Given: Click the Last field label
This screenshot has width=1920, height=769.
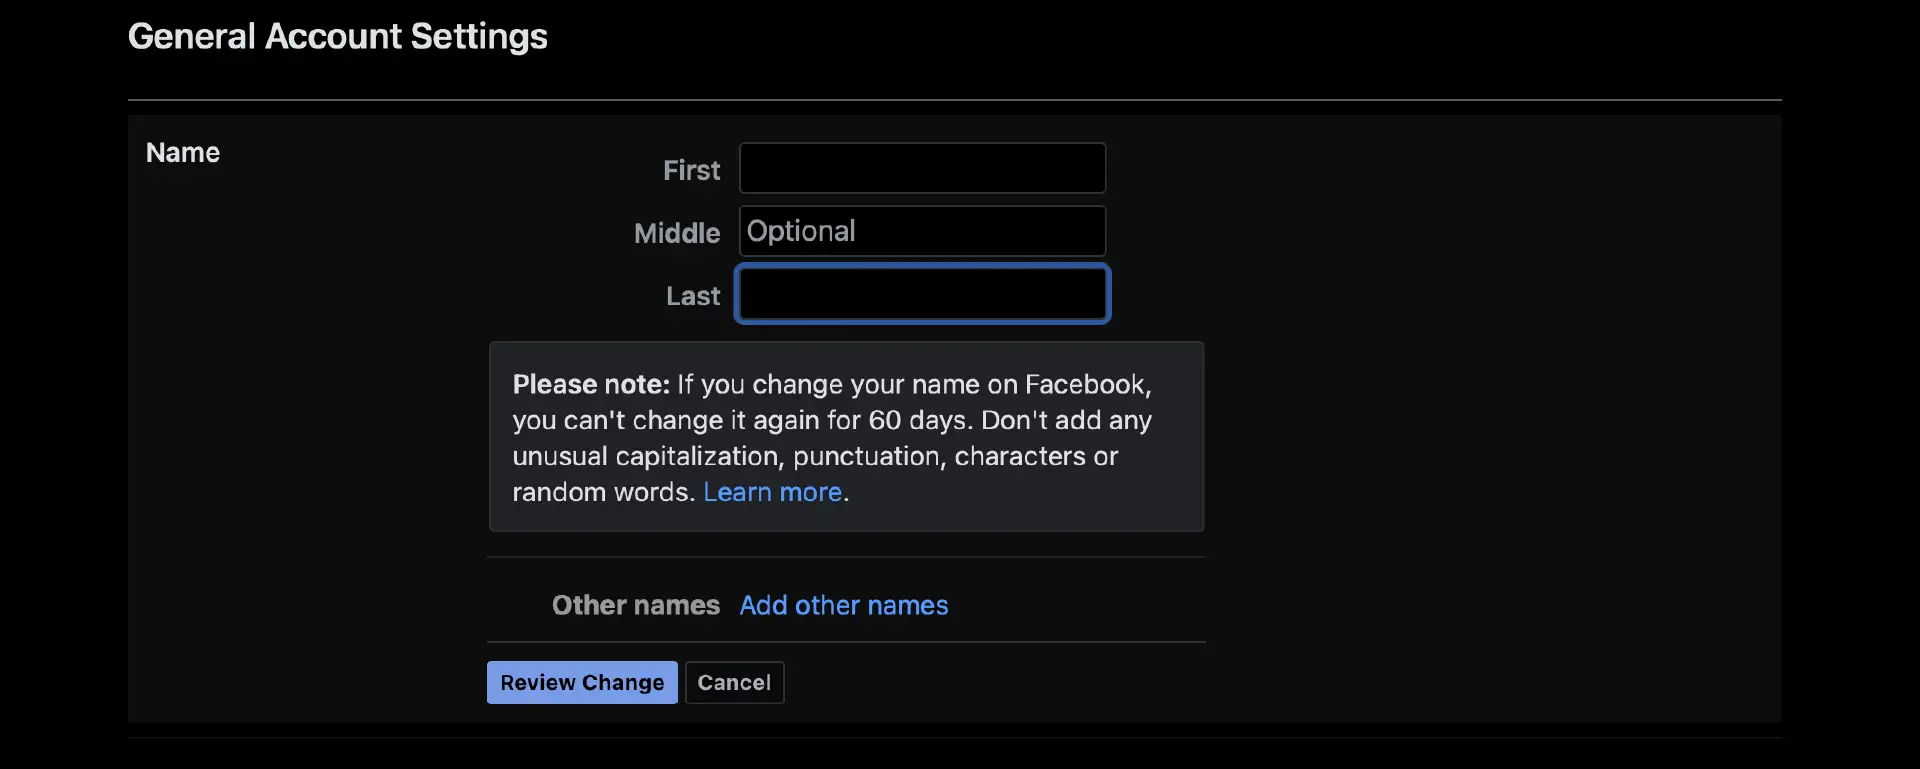Looking at the screenshot, I should (x=693, y=296).
